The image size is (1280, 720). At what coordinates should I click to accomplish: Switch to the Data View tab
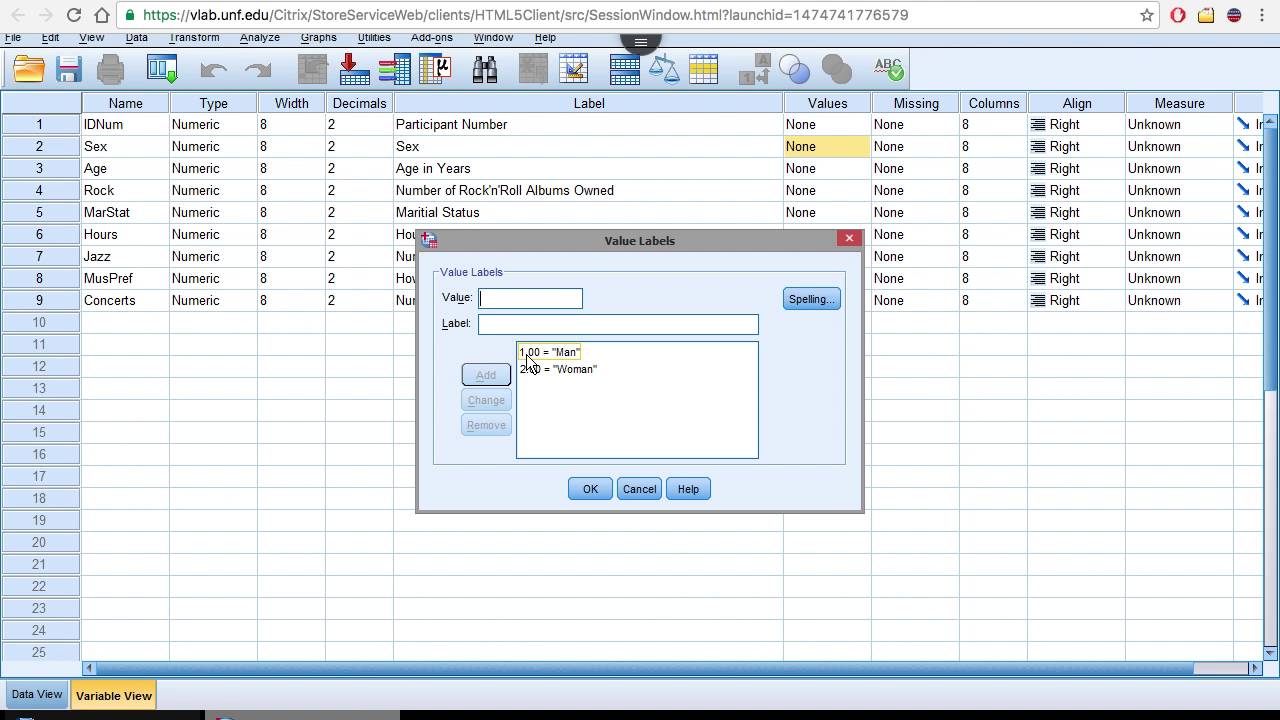click(37, 695)
